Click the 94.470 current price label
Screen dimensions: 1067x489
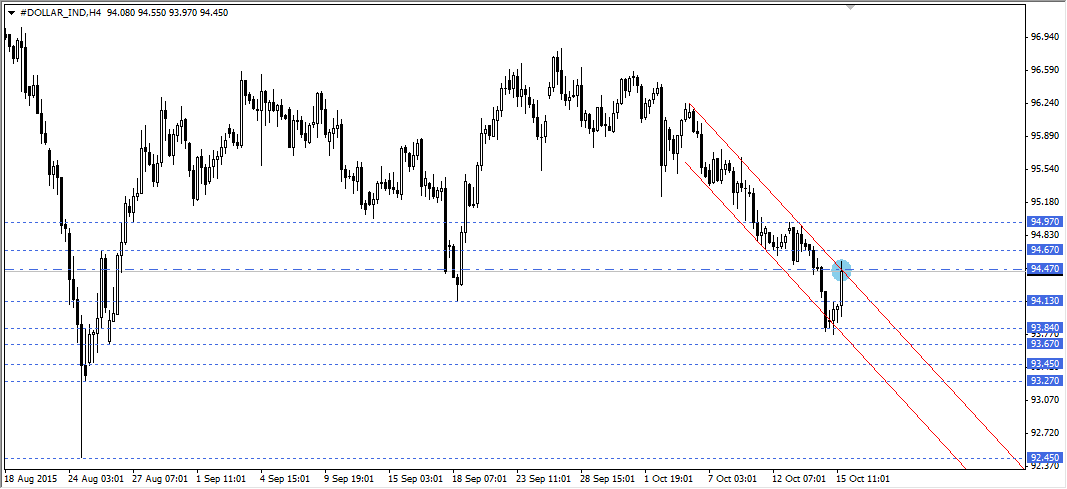[1044, 270]
